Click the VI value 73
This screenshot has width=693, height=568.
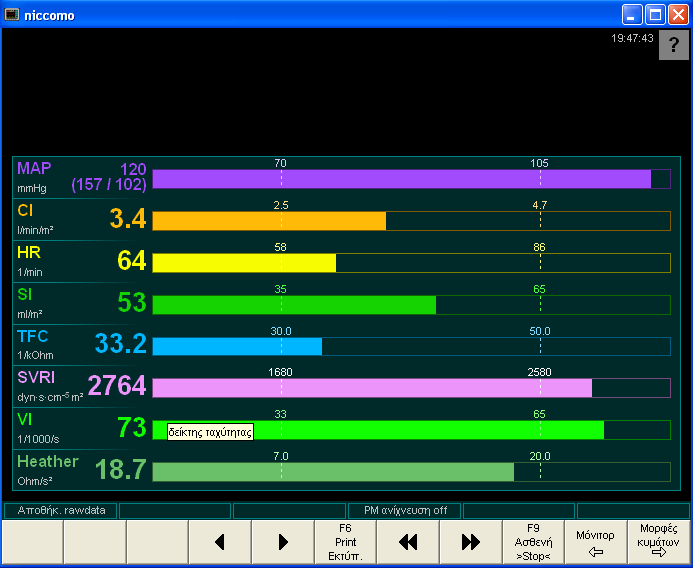coord(132,427)
